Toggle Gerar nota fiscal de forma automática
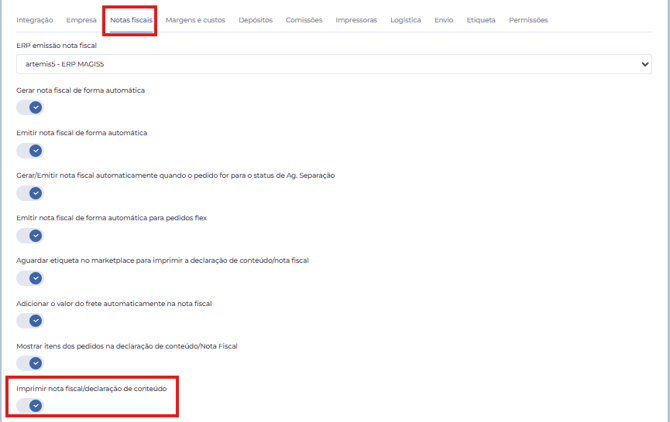The image size is (670, 422). [31, 108]
